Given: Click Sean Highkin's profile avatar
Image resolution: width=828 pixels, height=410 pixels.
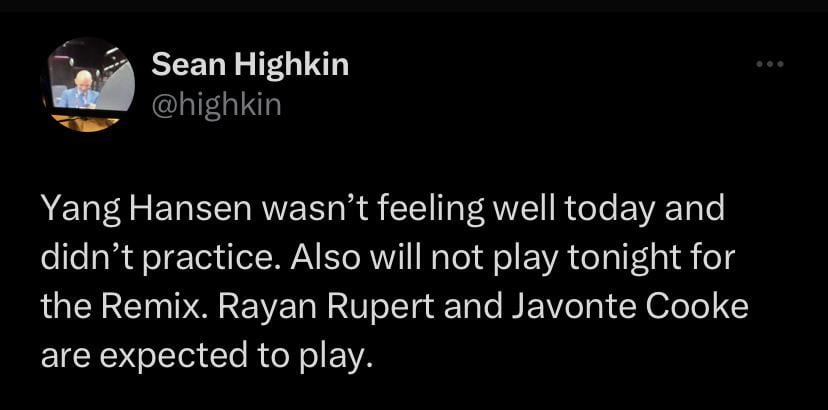Looking at the screenshot, I should pyautogui.click(x=87, y=85).
